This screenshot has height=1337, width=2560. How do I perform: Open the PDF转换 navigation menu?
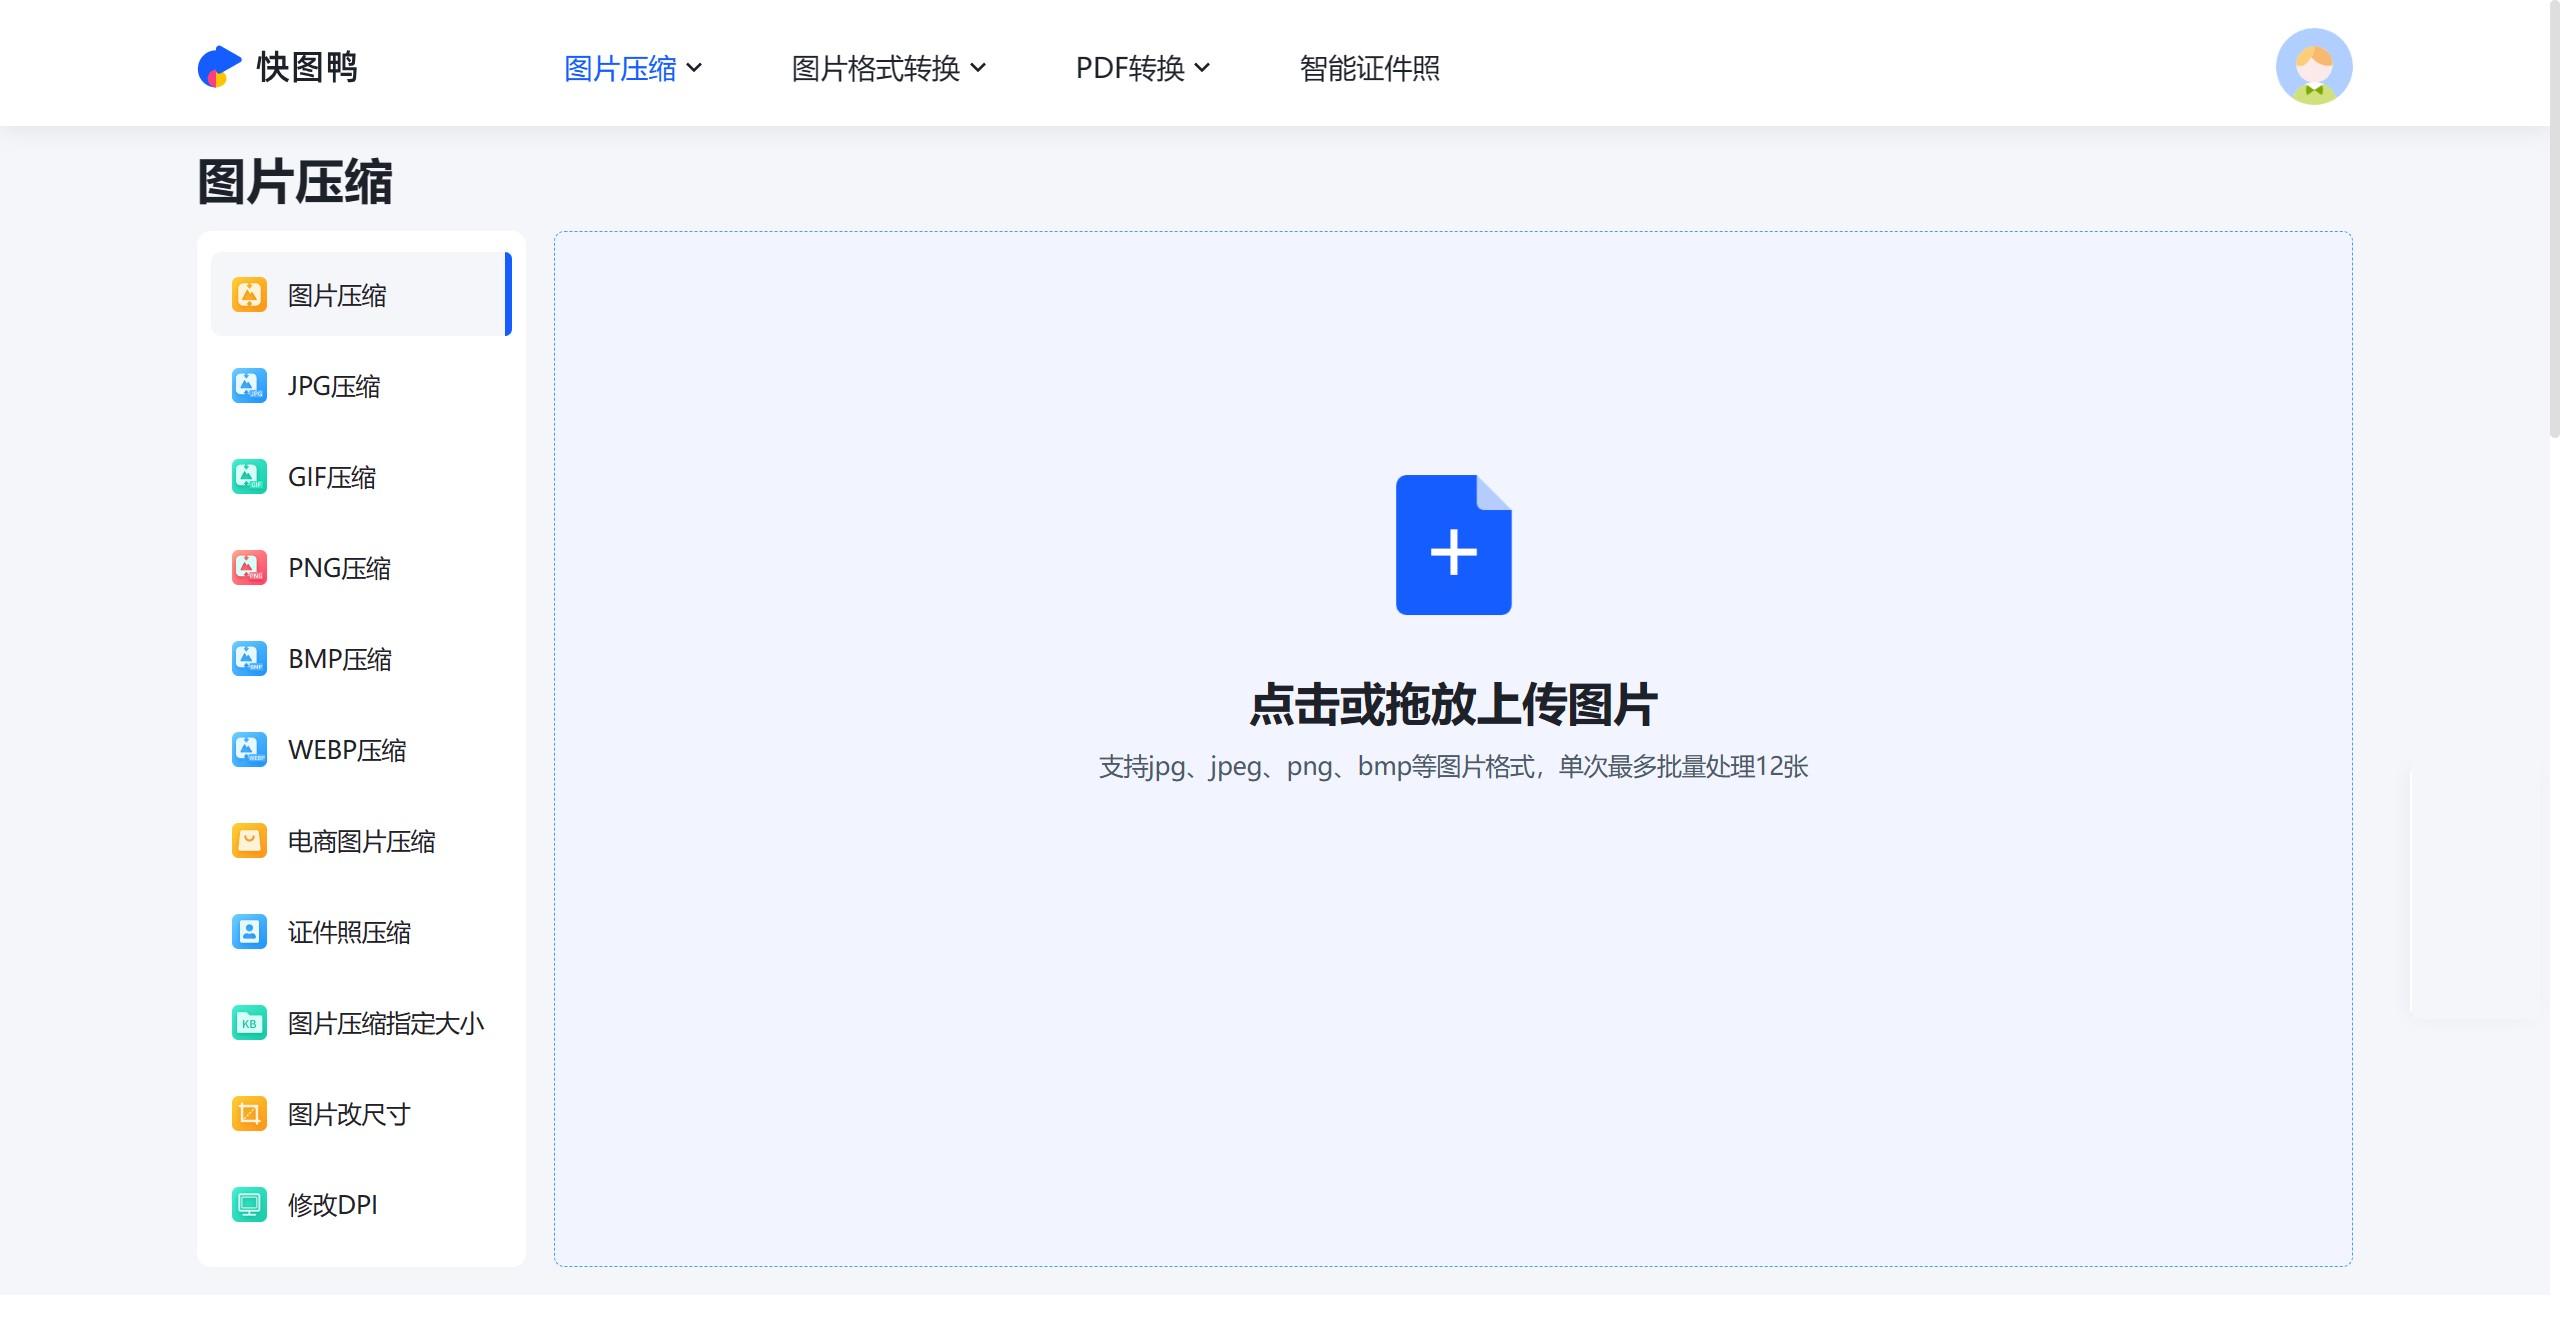1143,68
